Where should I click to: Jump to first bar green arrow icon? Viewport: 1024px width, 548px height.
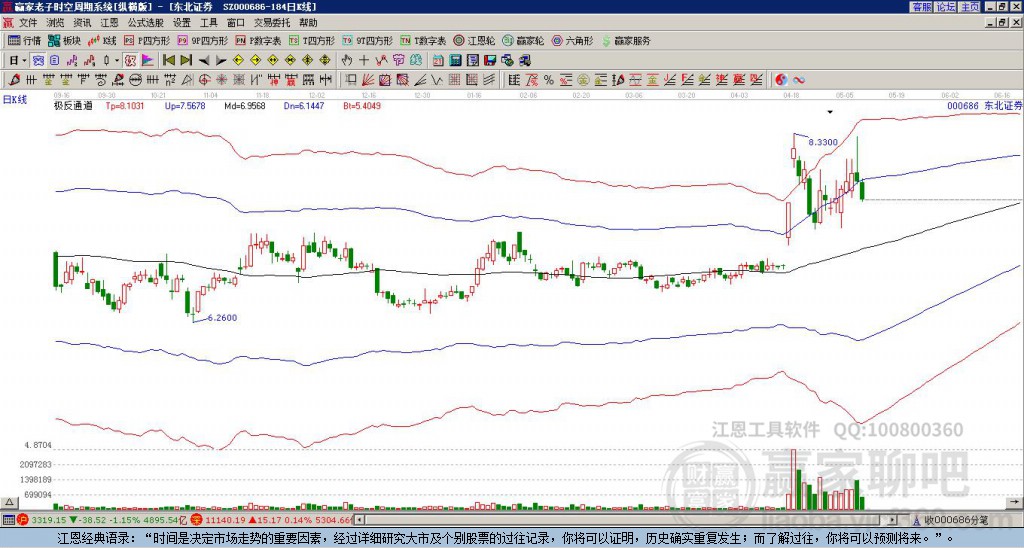168,60
